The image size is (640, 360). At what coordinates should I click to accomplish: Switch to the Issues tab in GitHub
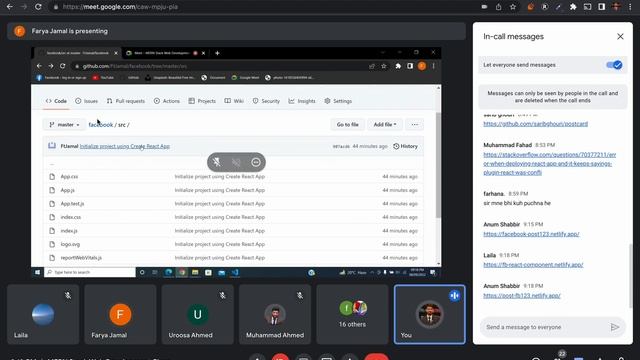coord(87,101)
